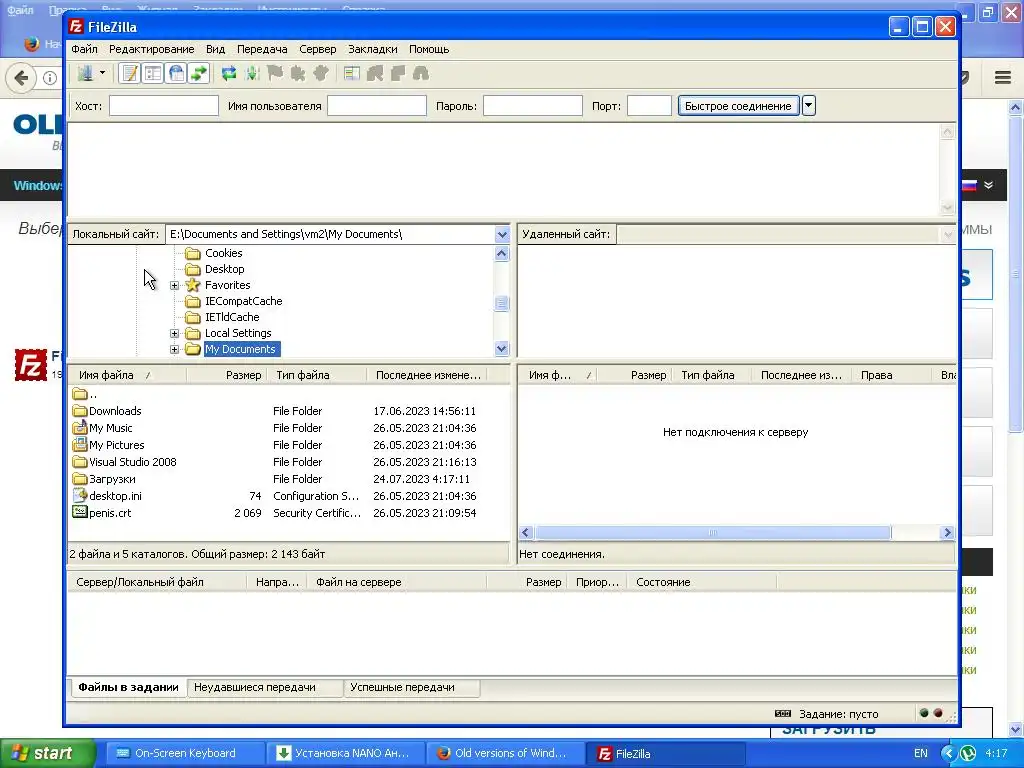Screen dimensions: 1024x768
Task: Click the Process queue toolbar icon
Action: (252, 73)
